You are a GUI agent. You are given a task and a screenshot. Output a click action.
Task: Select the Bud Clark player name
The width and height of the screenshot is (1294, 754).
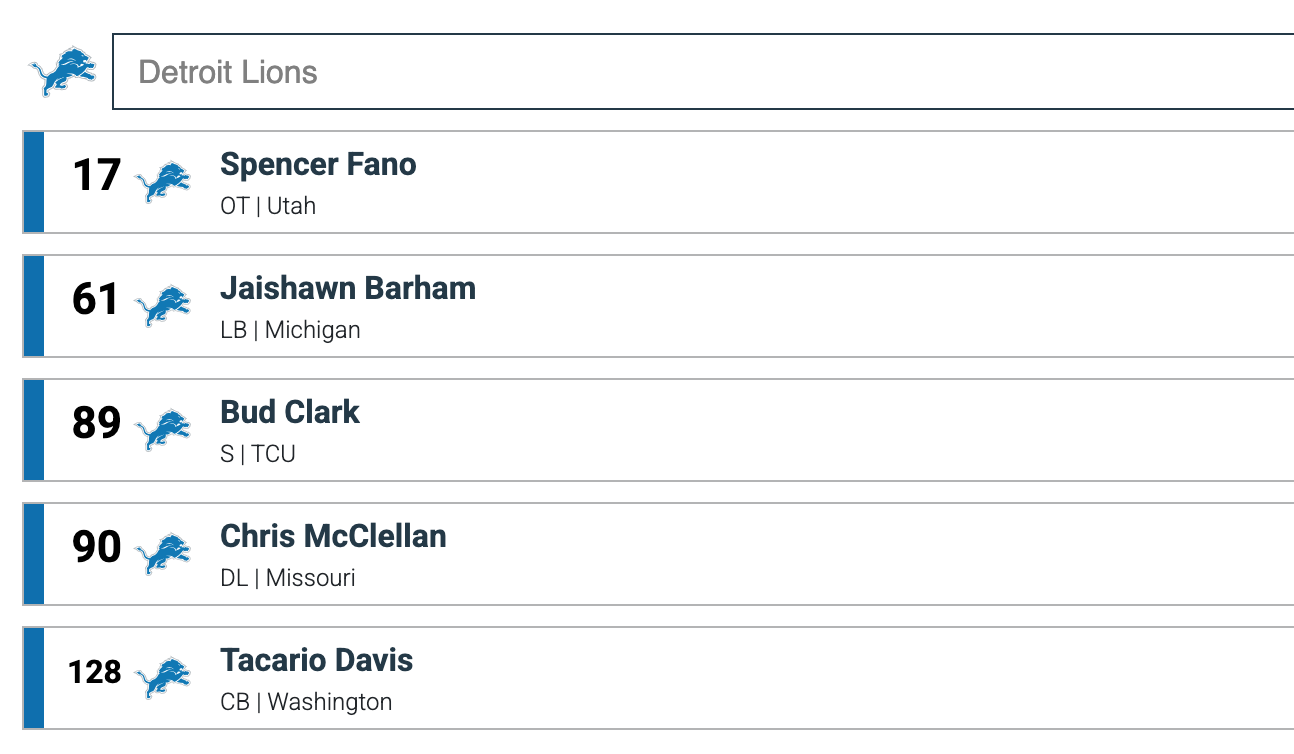coord(290,412)
